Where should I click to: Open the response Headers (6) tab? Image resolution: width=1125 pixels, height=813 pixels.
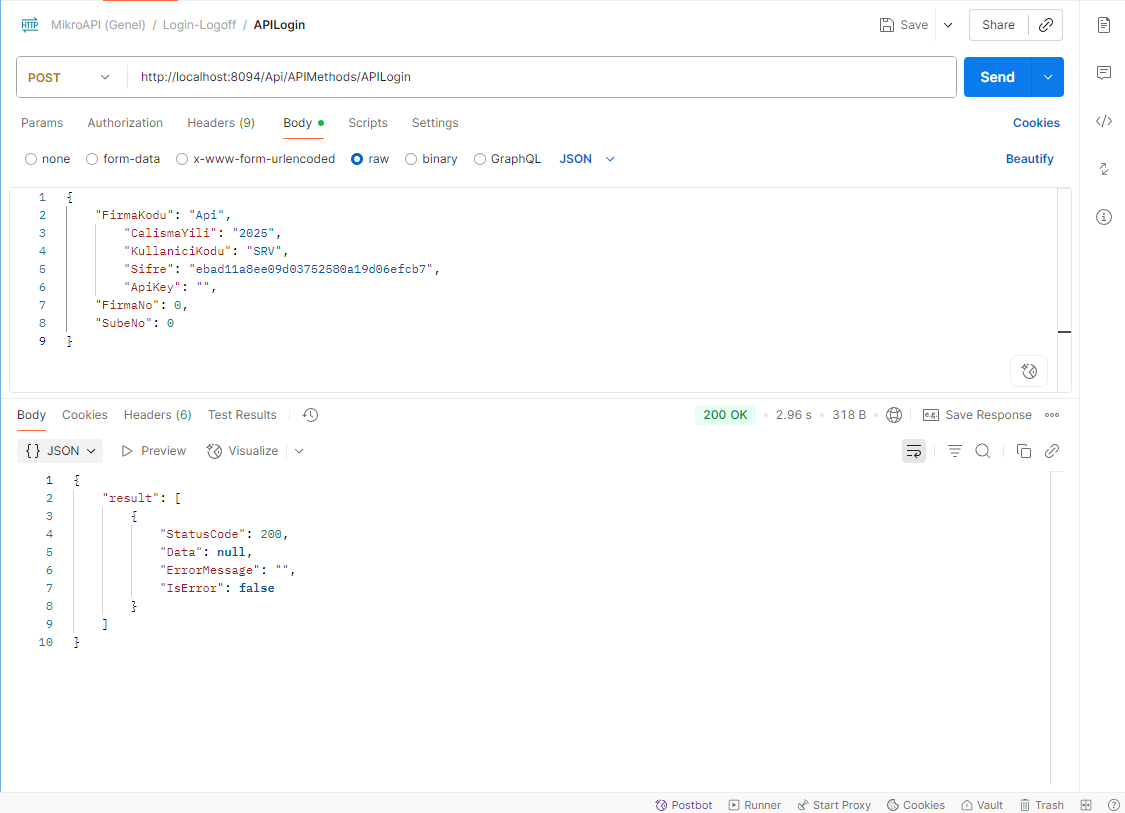157,415
